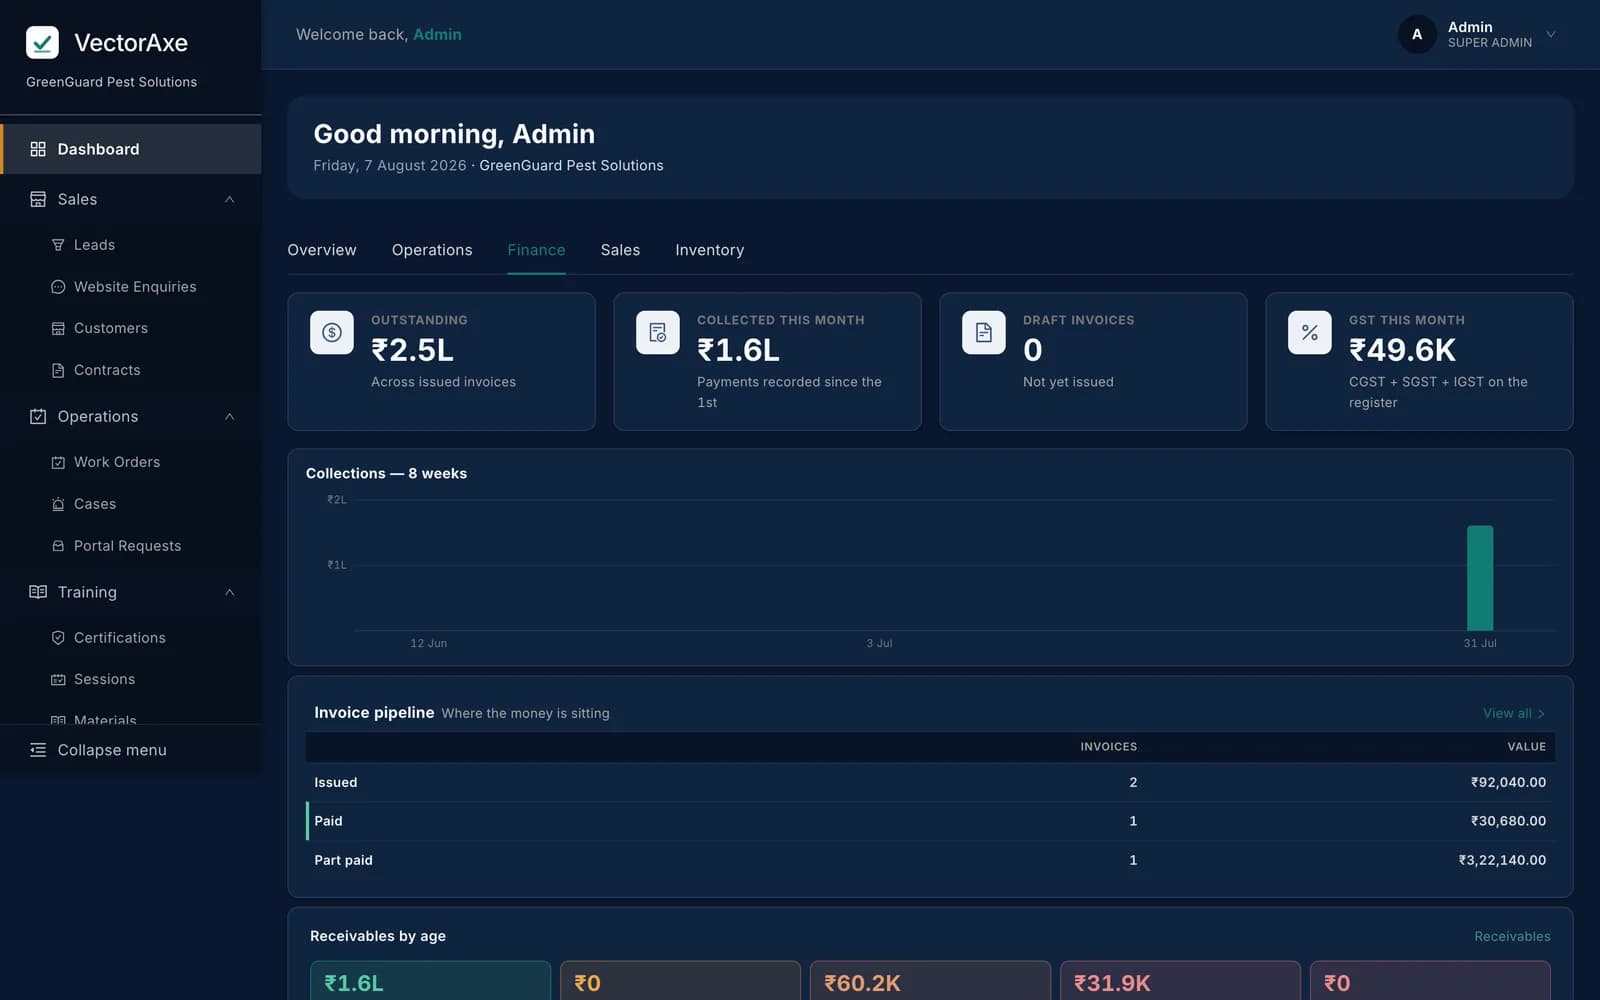Open the Receivables link
This screenshot has height=1000, width=1600.
1512,936
